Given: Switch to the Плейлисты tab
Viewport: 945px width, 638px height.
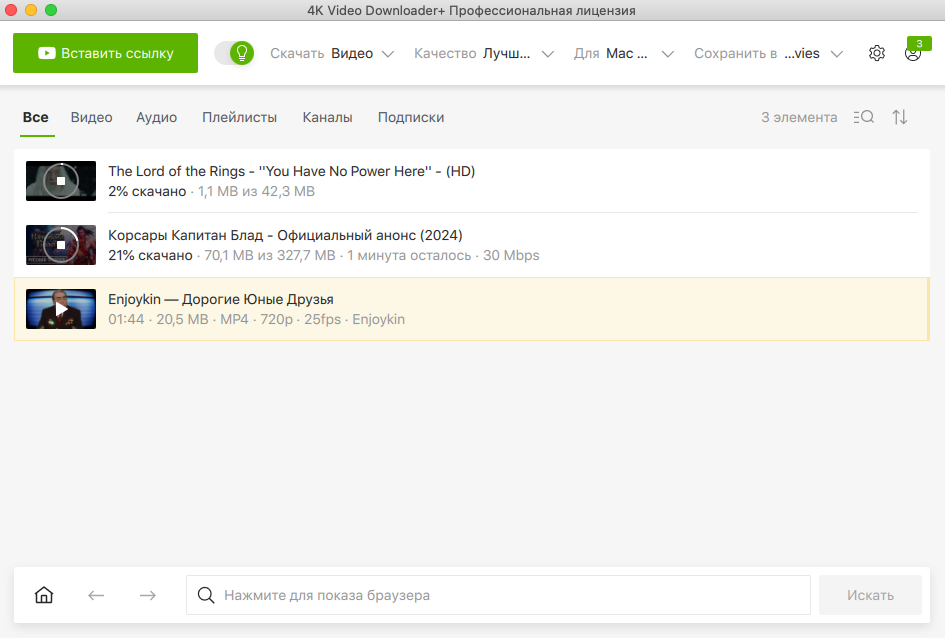Looking at the screenshot, I should coord(239,117).
